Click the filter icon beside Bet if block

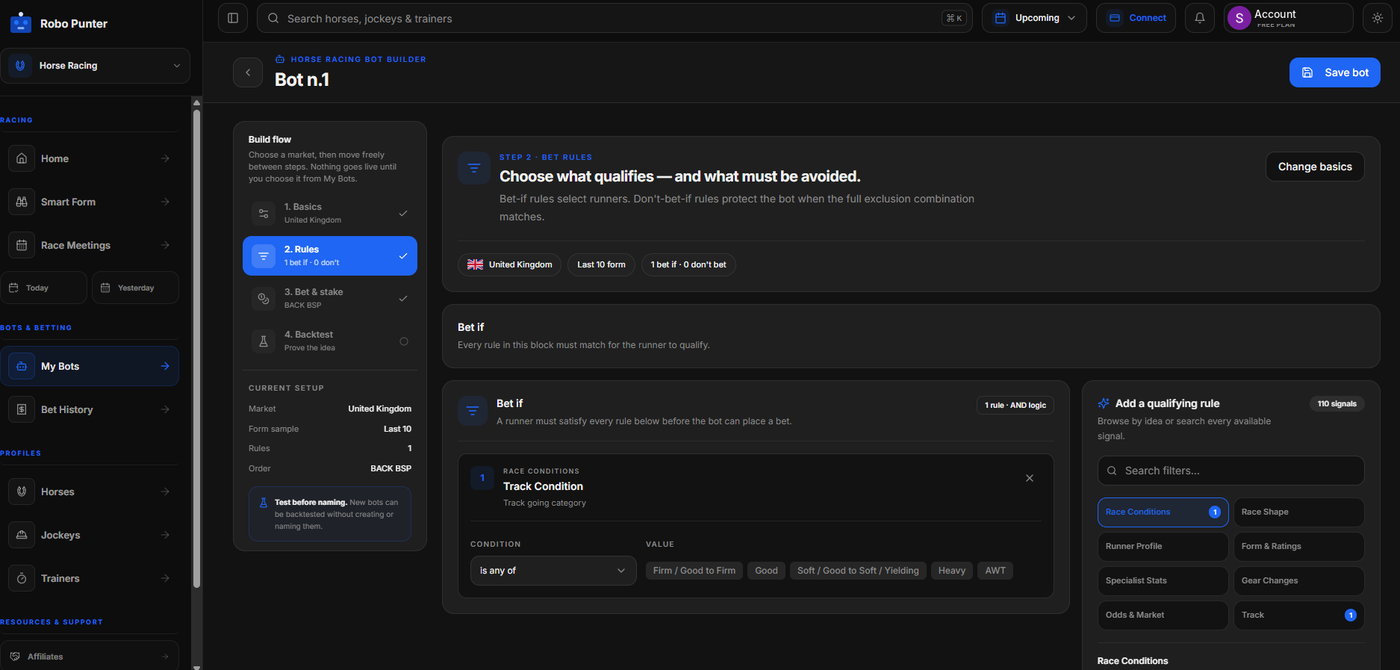pyautogui.click(x=474, y=411)
